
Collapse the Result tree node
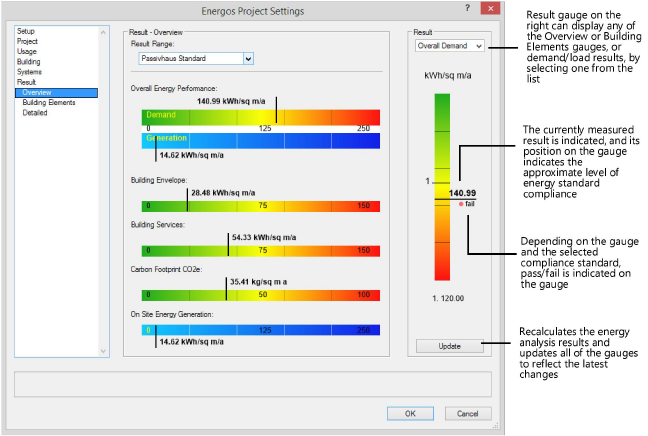[x=26, y=82]
